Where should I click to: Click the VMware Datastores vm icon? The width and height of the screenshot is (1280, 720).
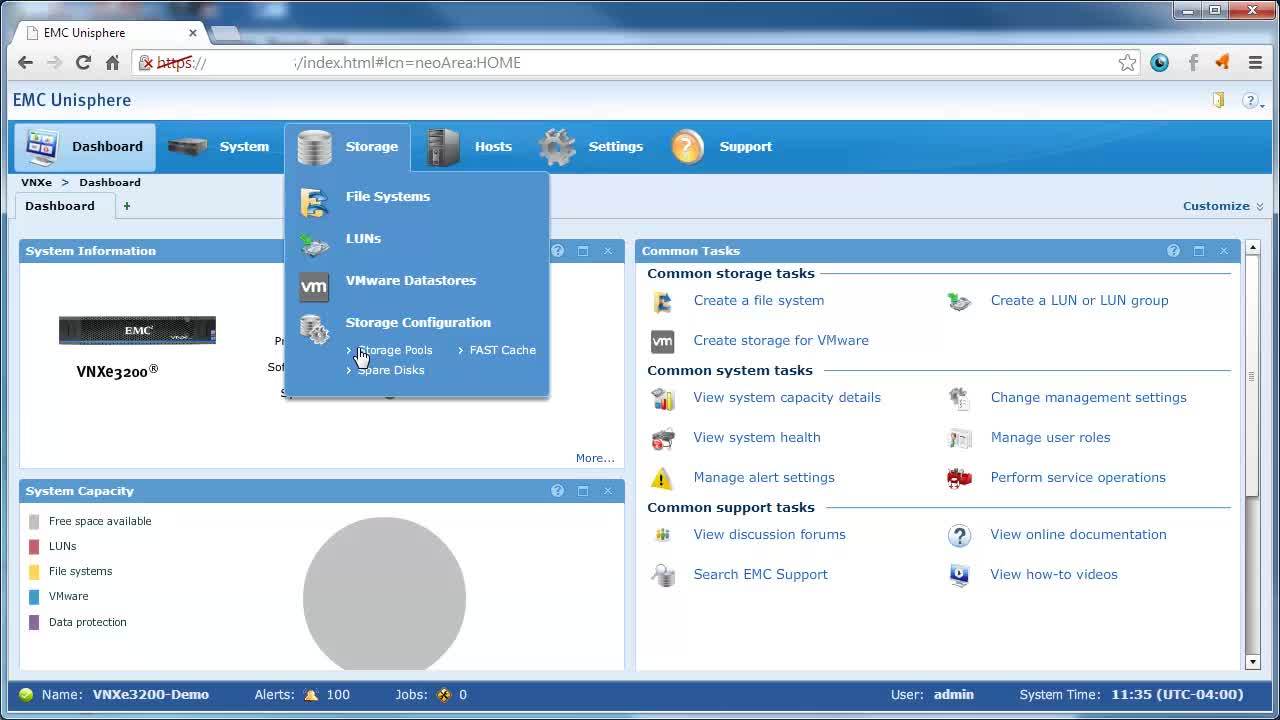(314, 287)
